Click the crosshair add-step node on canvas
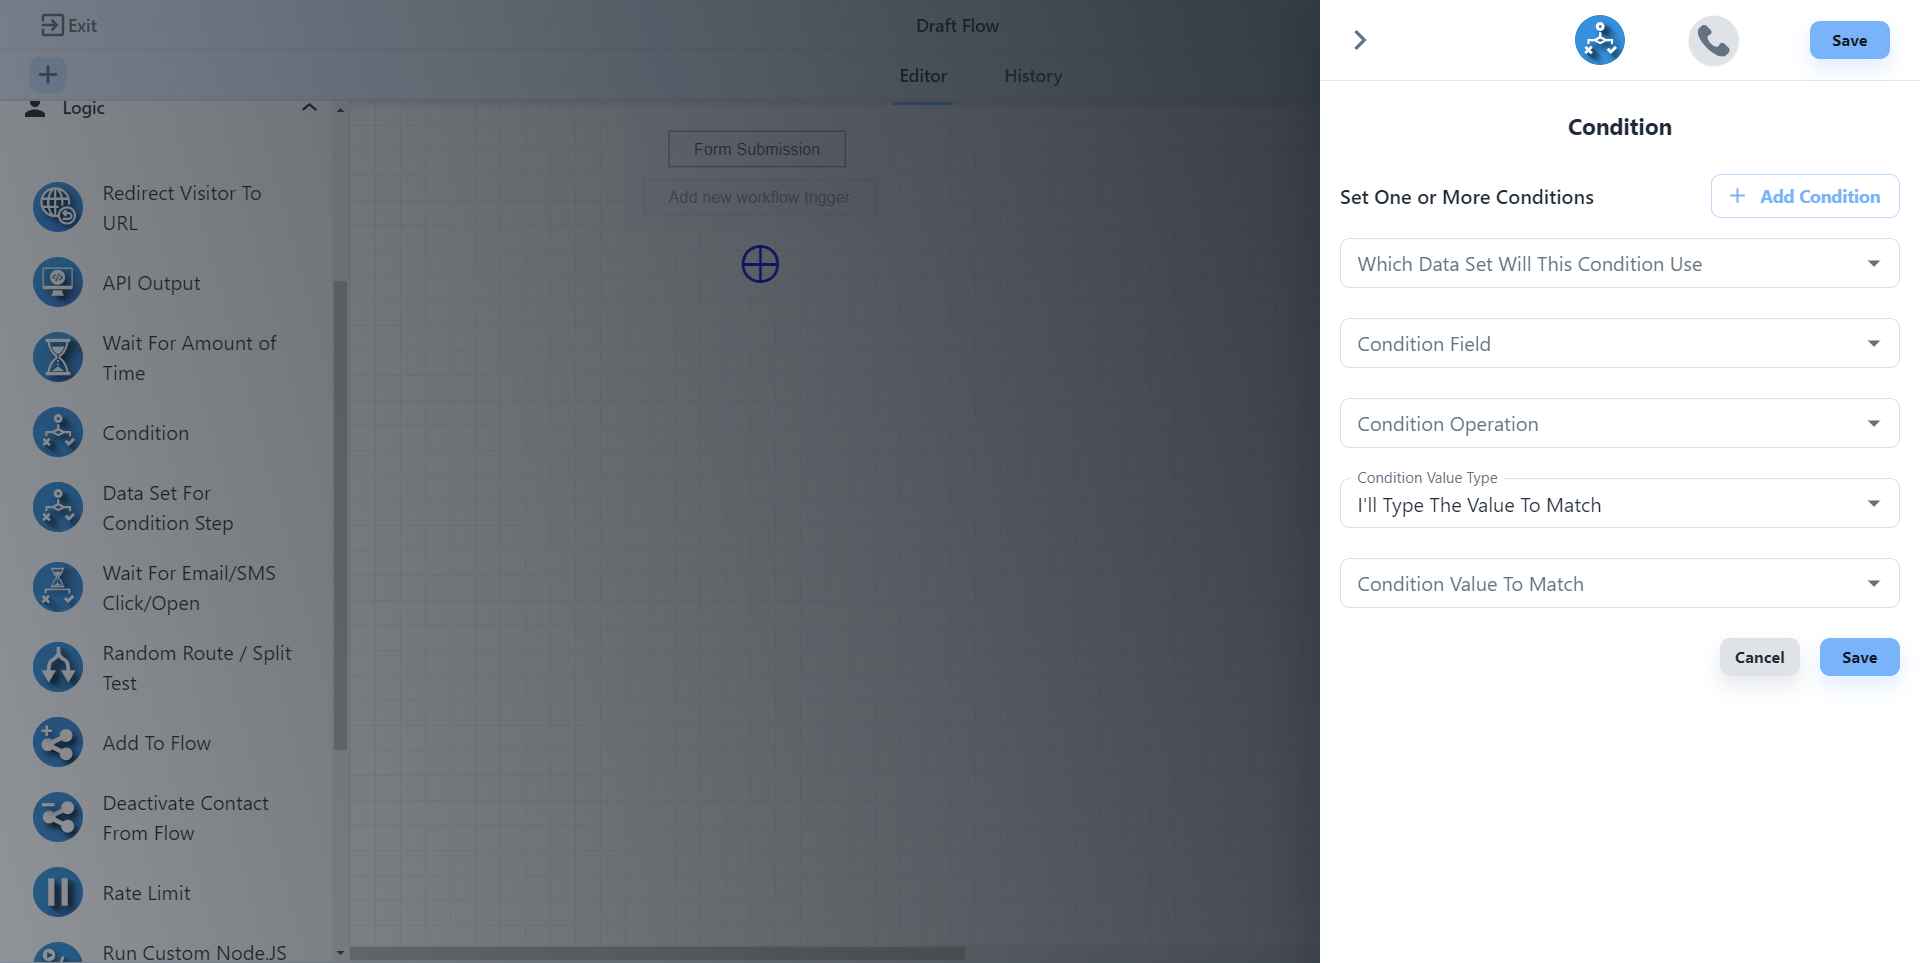This screenshot has height=963, width=1920. click(x=760, y=265)
